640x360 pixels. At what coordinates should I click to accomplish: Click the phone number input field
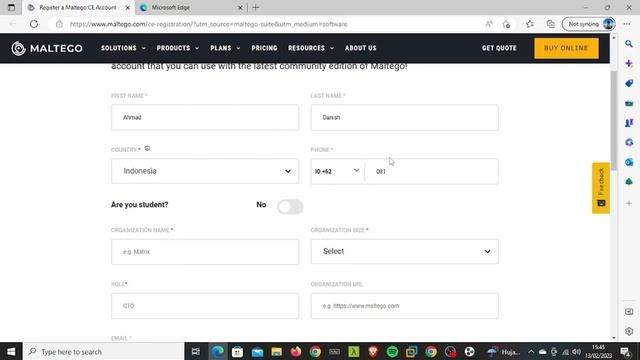[x=432, y=171]
